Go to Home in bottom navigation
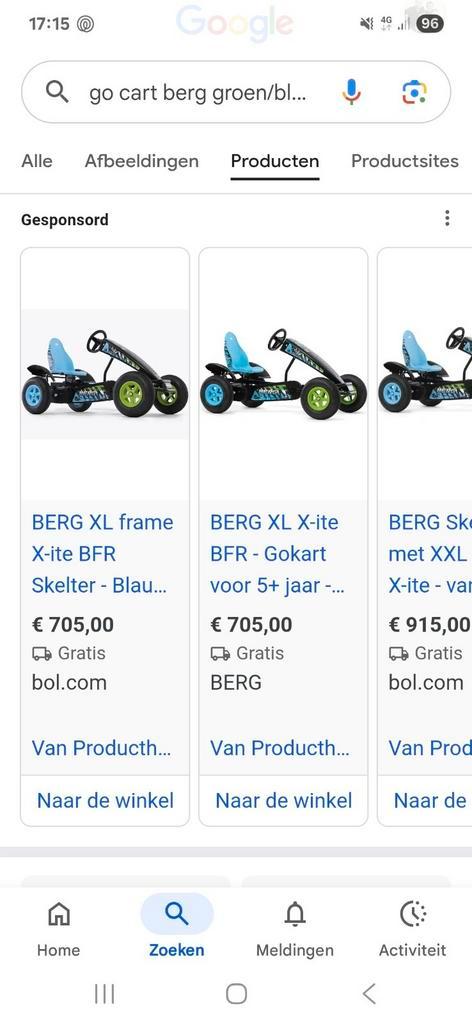Viewport: 472px width, 1024px height. [59, 927]
